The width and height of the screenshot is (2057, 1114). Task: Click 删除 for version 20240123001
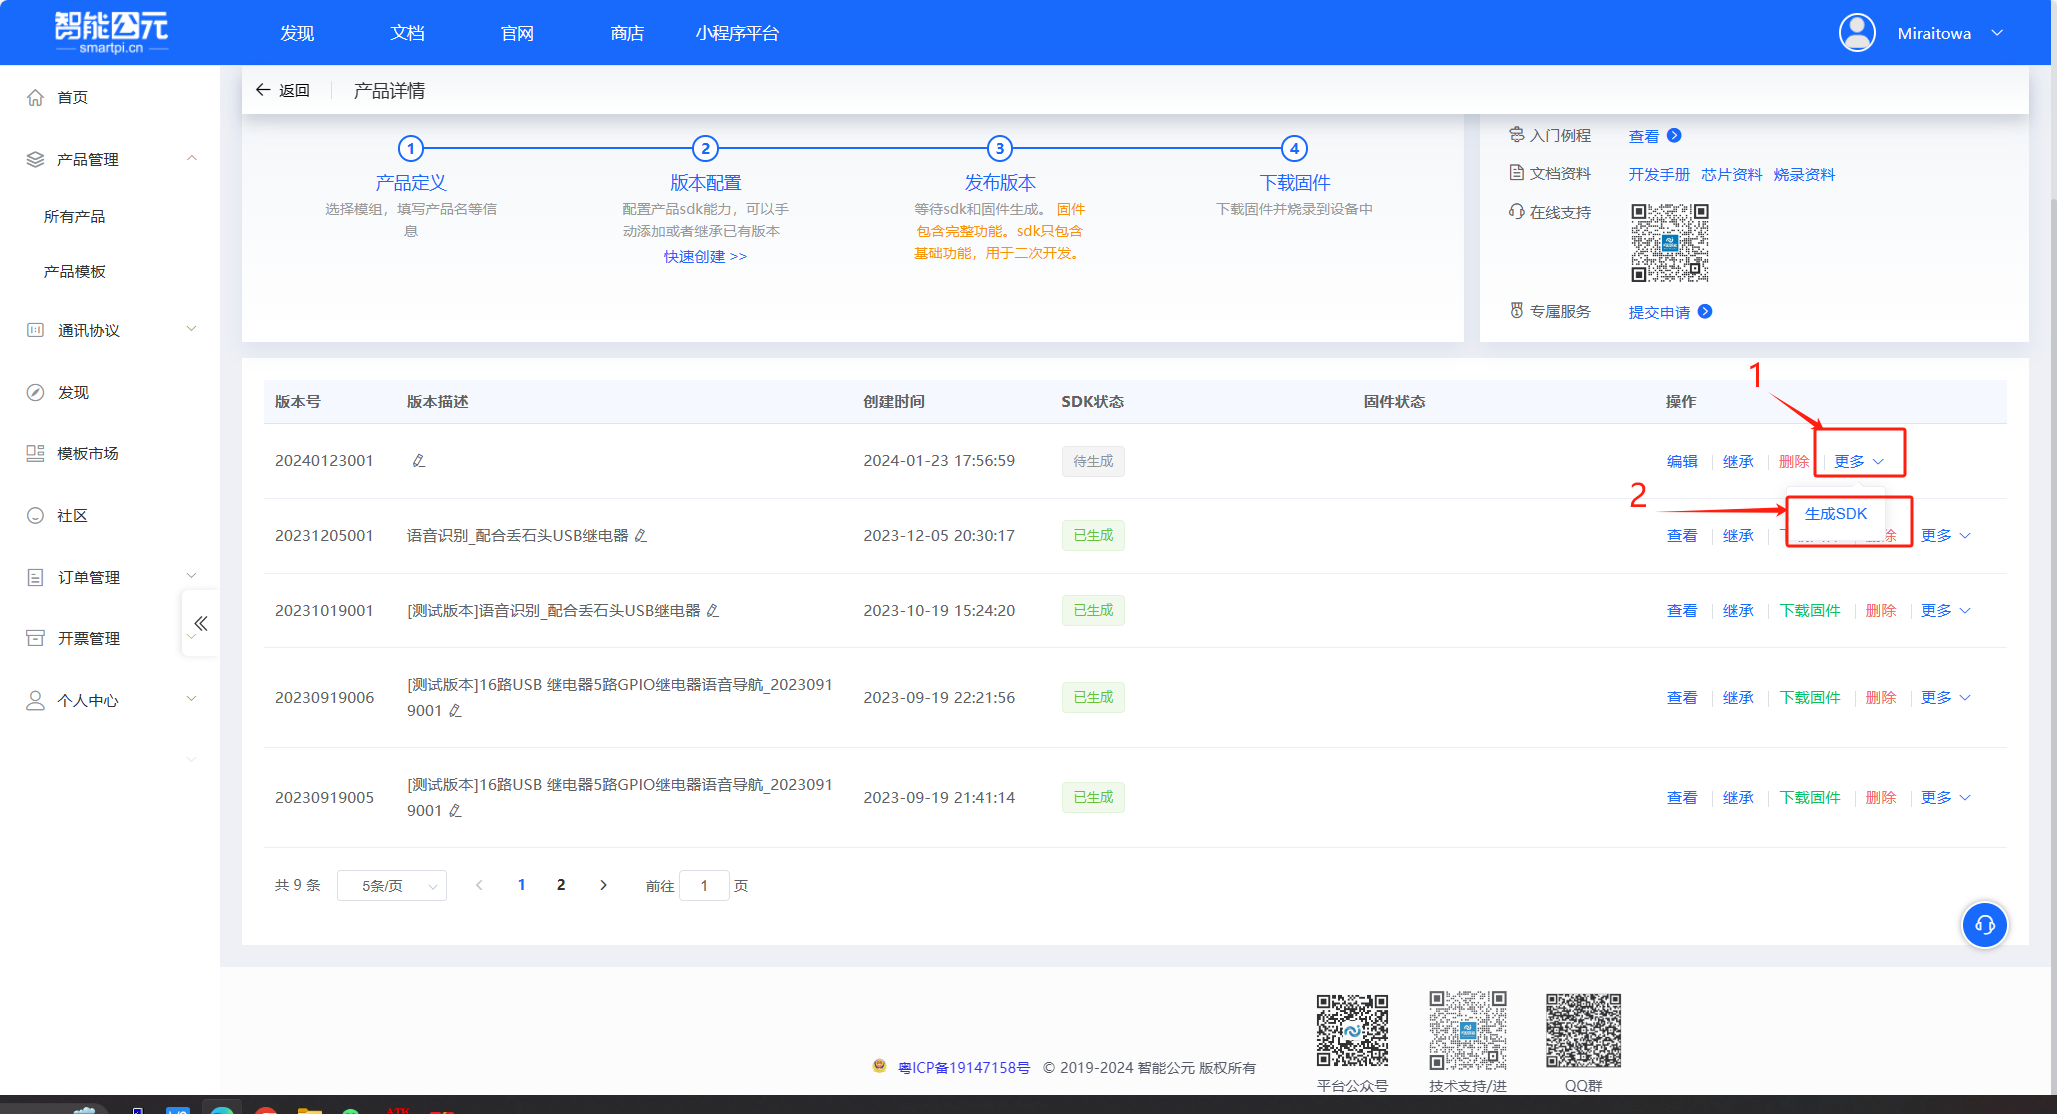point(1794,461)
